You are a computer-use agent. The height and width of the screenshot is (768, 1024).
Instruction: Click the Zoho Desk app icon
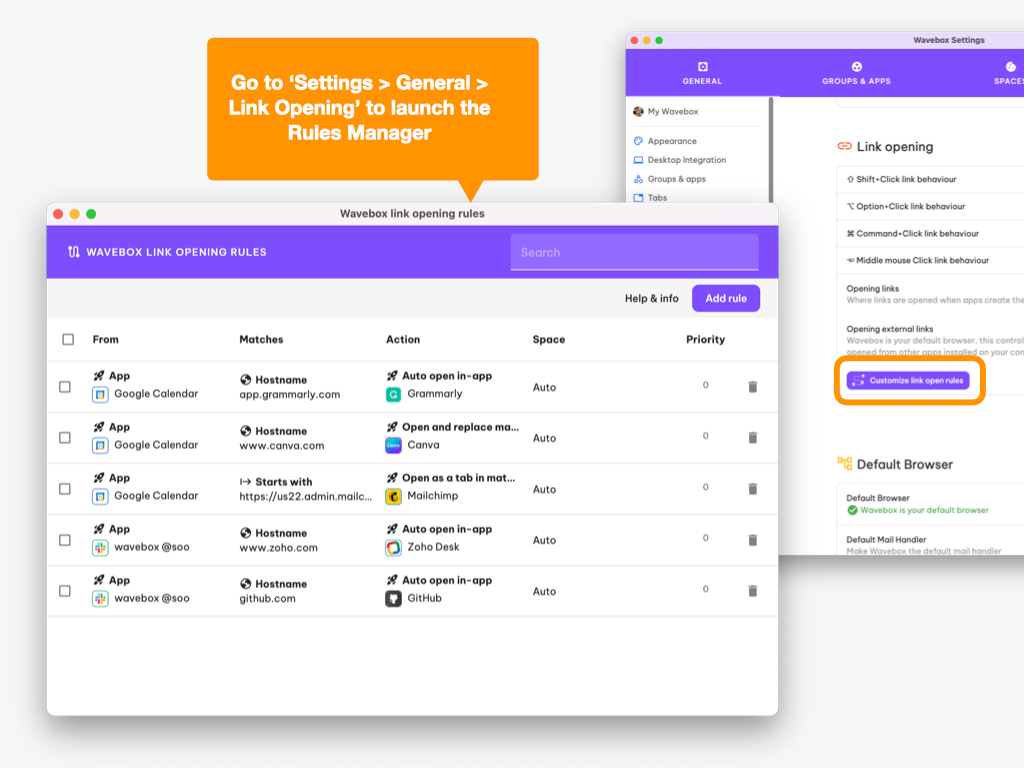(393, 547)
